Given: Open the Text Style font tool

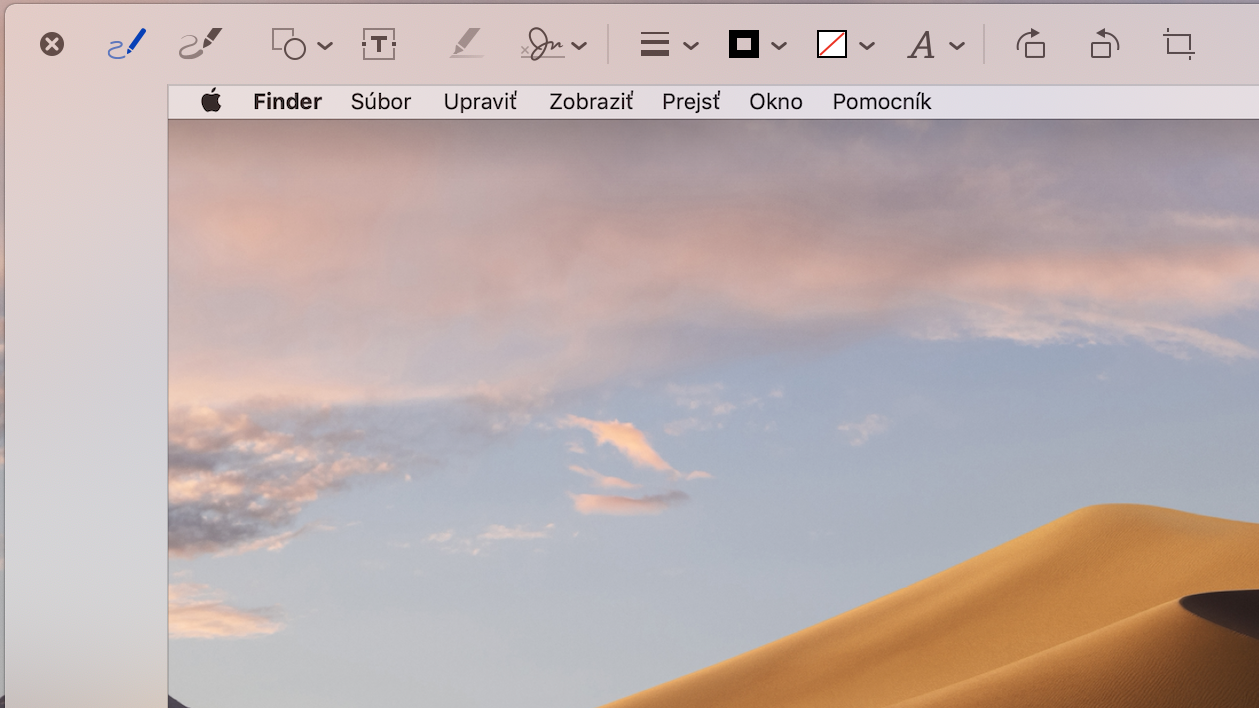Looking at the screenshot, I should pyautogui.click(x=921, y=45).
